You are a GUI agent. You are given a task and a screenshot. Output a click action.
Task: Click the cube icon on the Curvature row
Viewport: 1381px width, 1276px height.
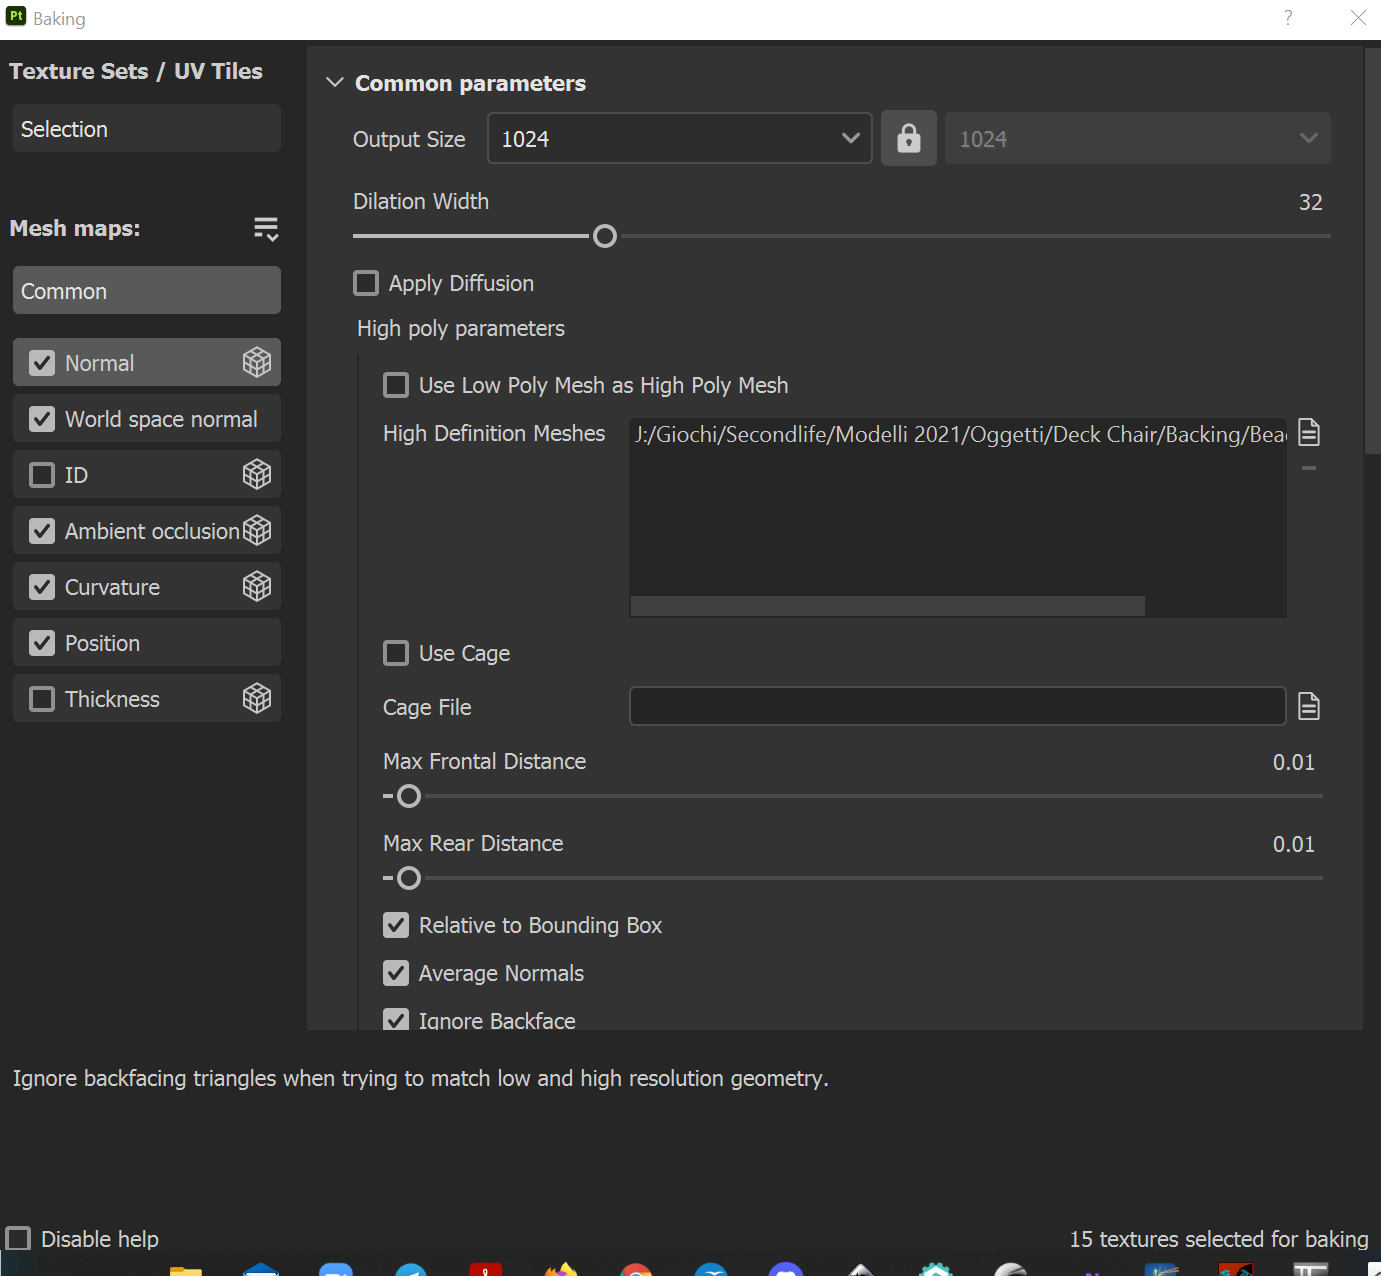257,586
